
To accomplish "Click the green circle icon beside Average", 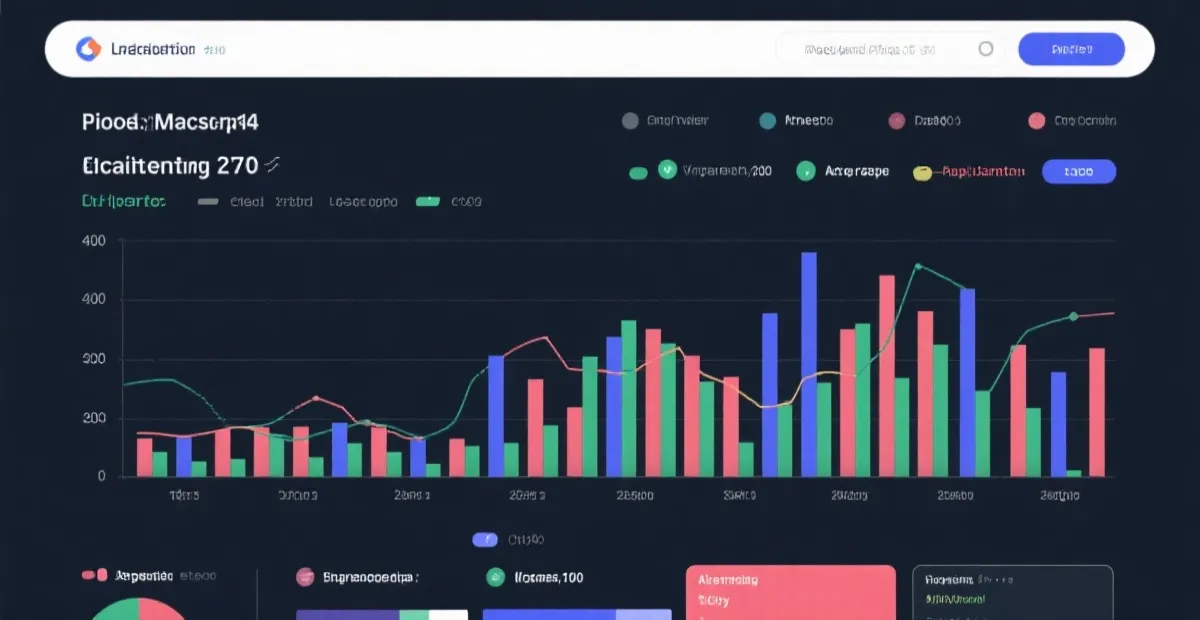I will (x=805, y=172).
